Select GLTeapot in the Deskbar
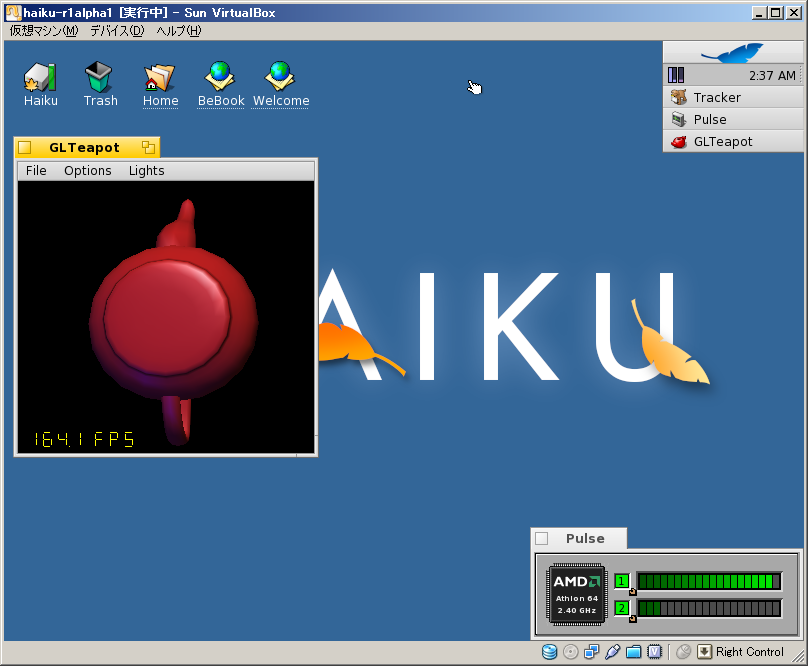 click(x=733, y=141)
